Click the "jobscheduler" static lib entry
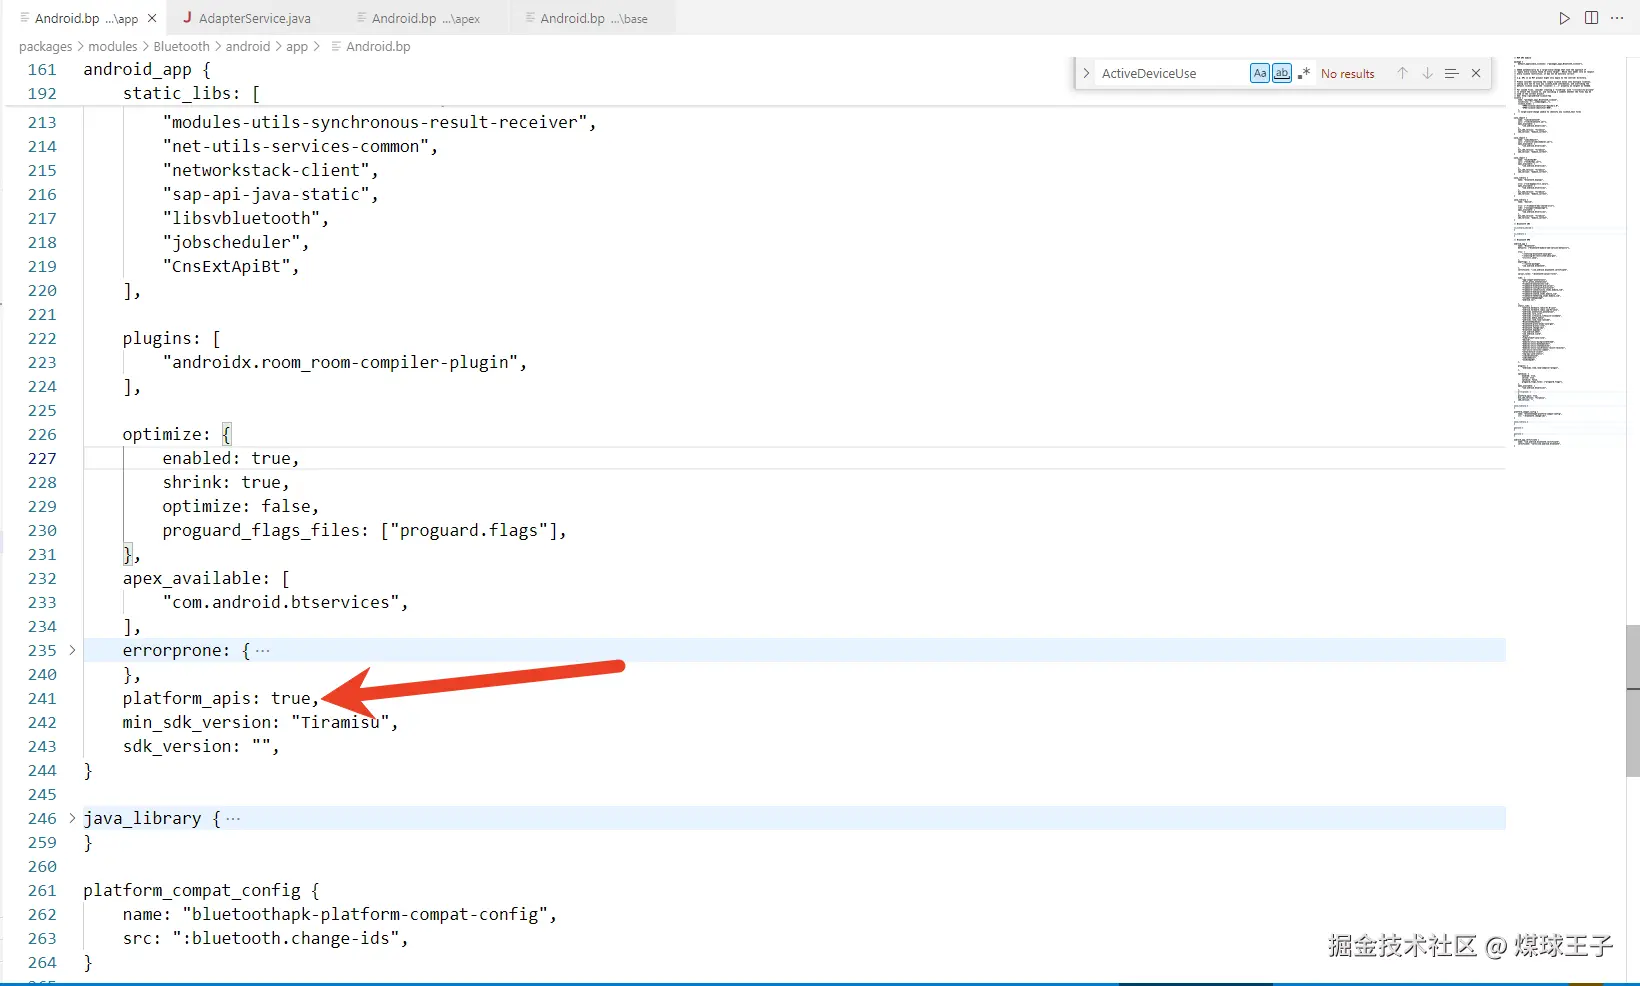Viewport: 1640px width, 986px height. (236, 242)
